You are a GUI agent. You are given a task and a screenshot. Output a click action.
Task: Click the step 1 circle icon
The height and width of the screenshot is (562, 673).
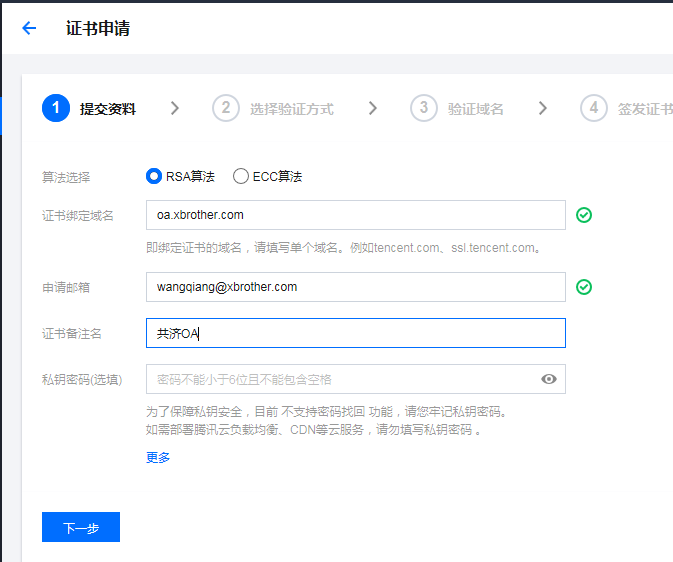coord(56,108)
